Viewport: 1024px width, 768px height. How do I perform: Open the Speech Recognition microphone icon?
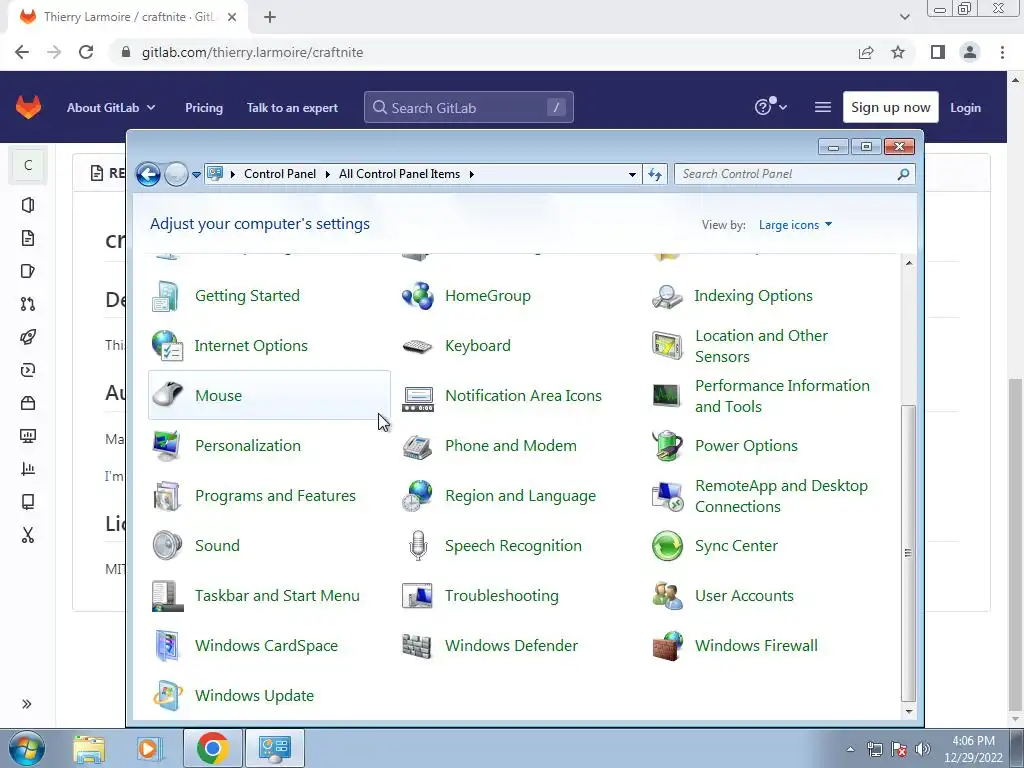(417, 546)
